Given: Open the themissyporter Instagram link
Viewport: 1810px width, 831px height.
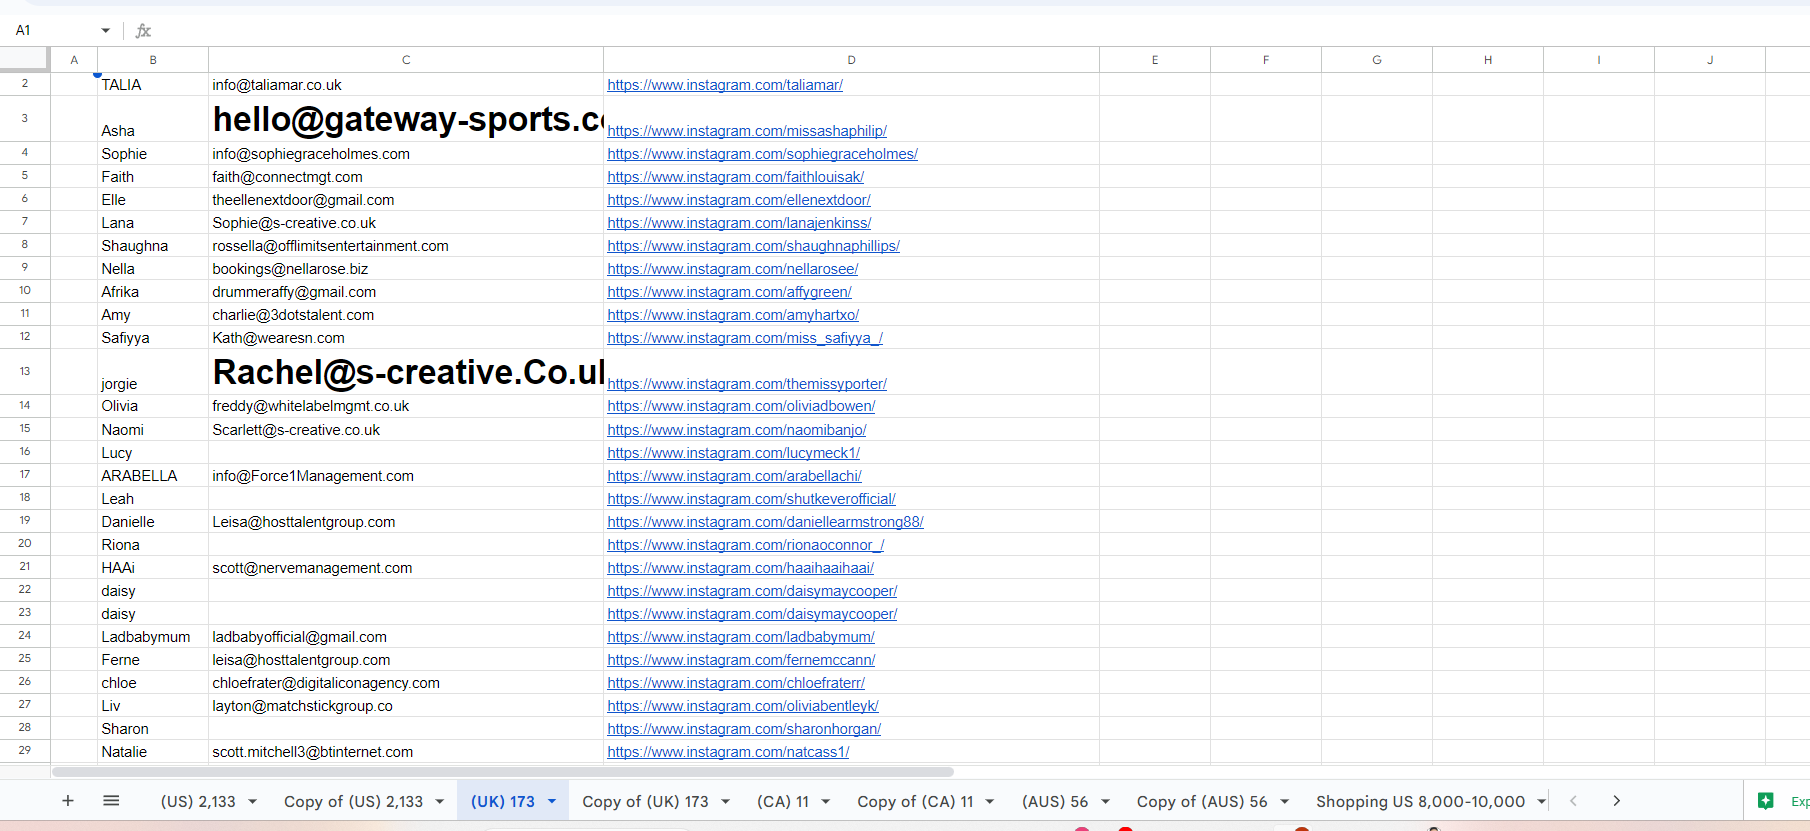Looking at the screenshot, I should click(x=747, y=384).
